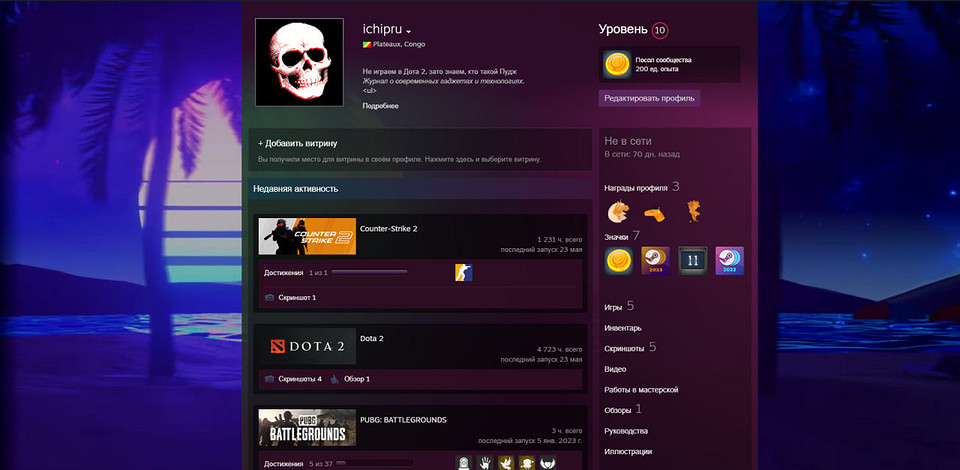Click the years-of-service badge showing 11
Screen dimensions: 960x470
click(x=692, y=261)
